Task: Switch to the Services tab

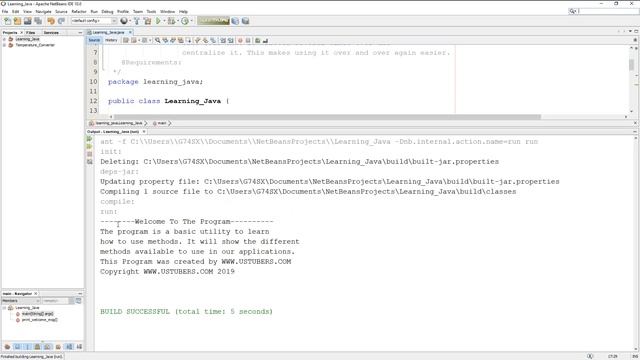Action: (x=51, y=32)
